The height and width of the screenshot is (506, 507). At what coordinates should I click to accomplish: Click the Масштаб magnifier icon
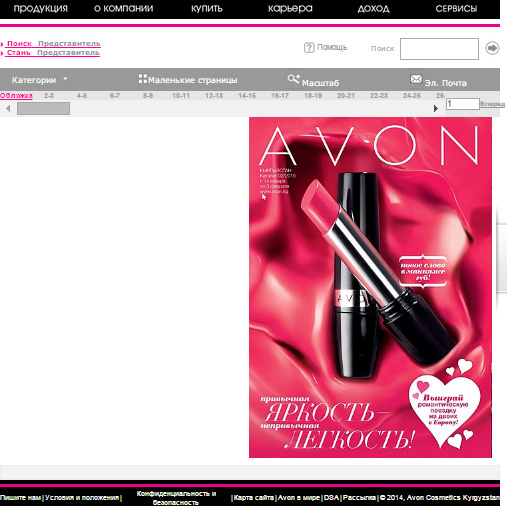click(294, 79)
